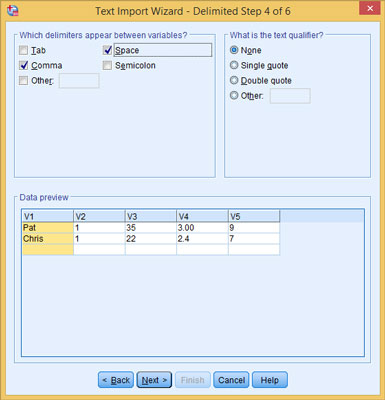Click the SPSS icon in the title bar
The width and height of the screenshot is (385, 400).
click(x=12, y=11)
